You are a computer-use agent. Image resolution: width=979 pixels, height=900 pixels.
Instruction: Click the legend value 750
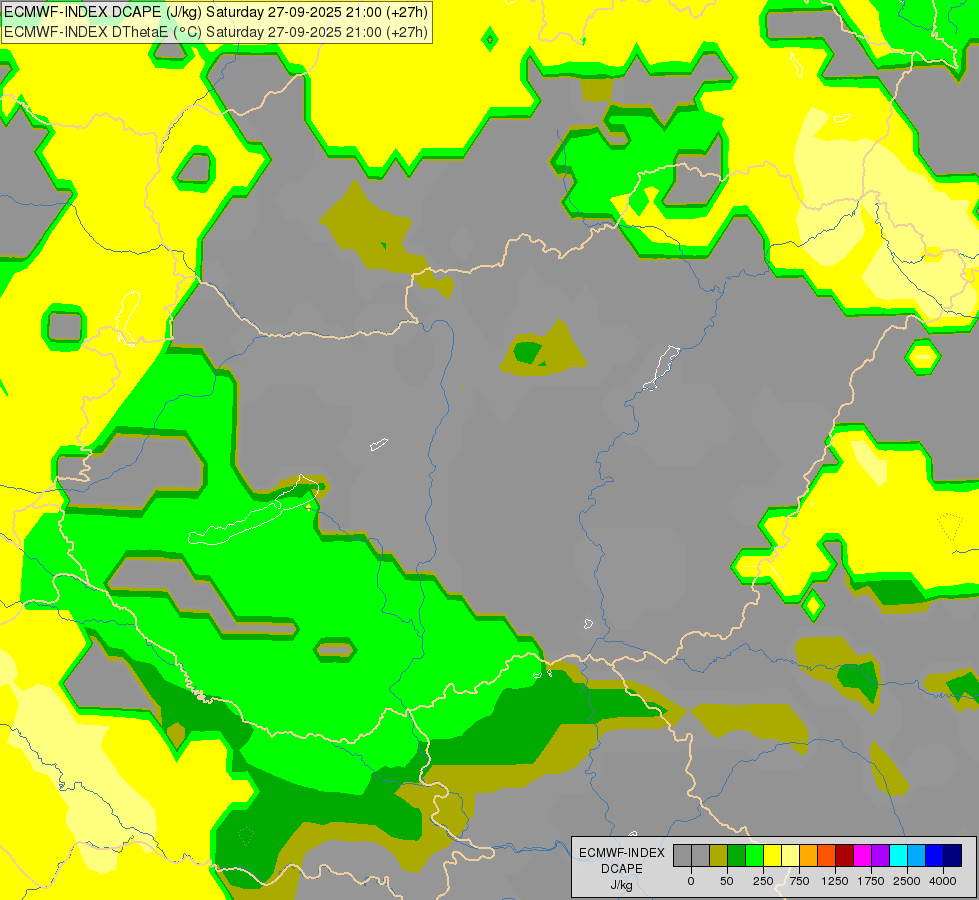[799, 881]
